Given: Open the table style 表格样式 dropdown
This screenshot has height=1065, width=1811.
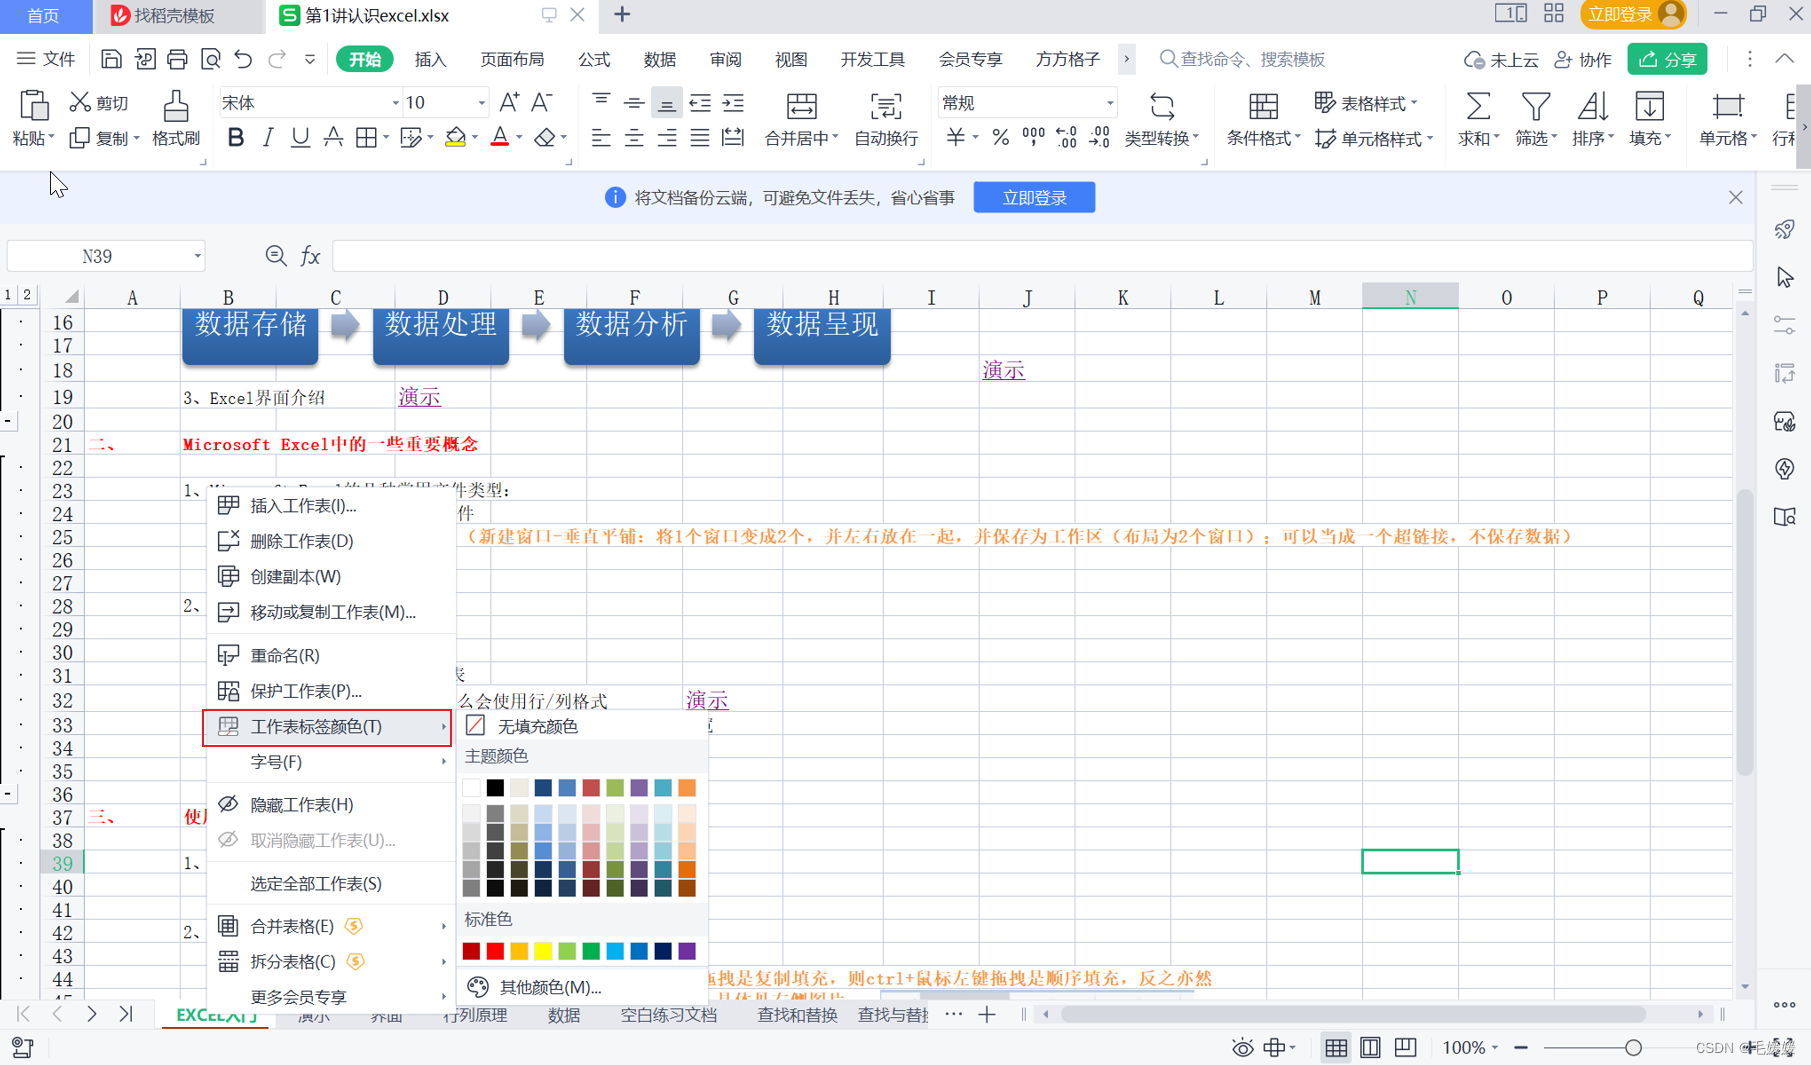Looking at the screenshot, I should (x=1366, y=103).
